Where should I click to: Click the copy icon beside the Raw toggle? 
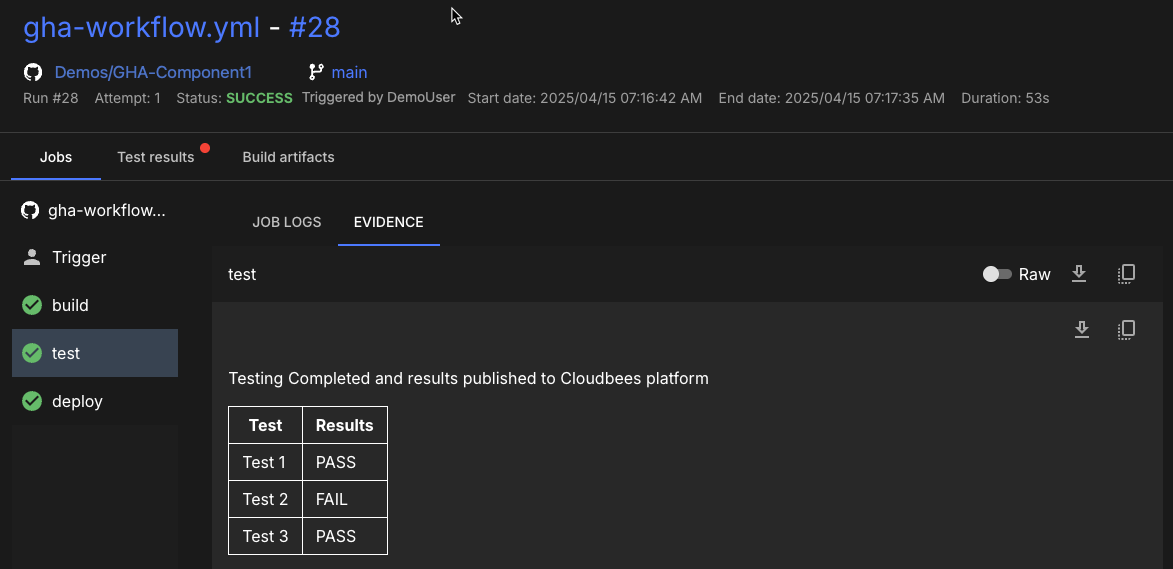click(1126, 274)
